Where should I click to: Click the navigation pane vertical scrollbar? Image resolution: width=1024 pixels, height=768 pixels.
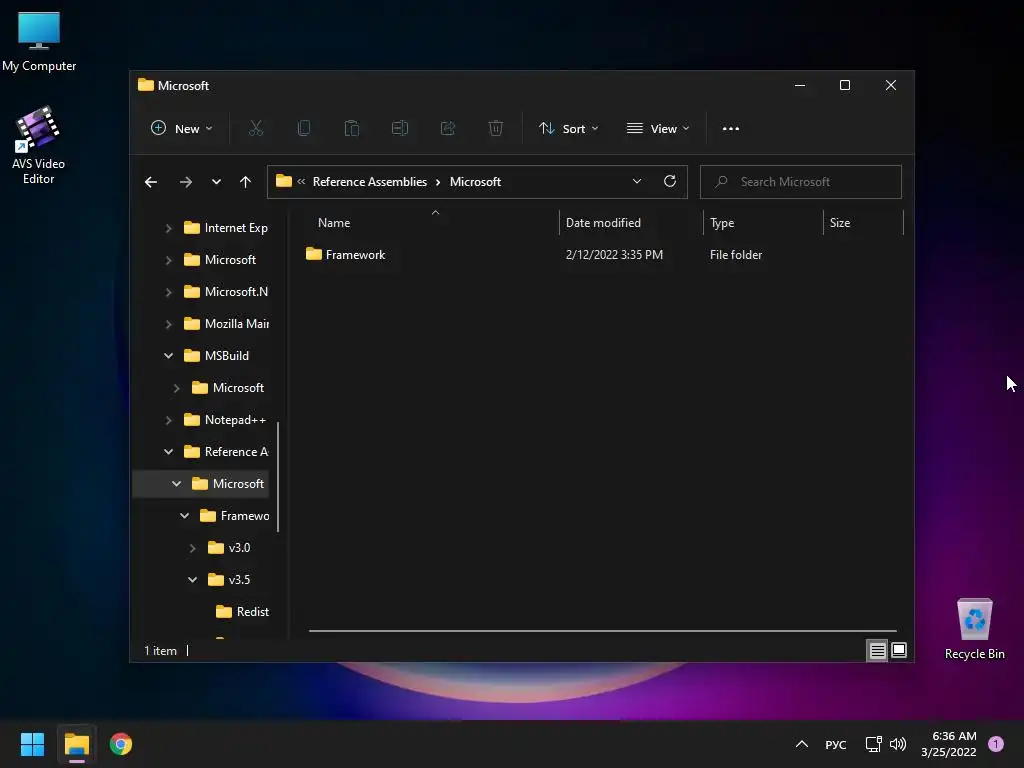[278, 477]
